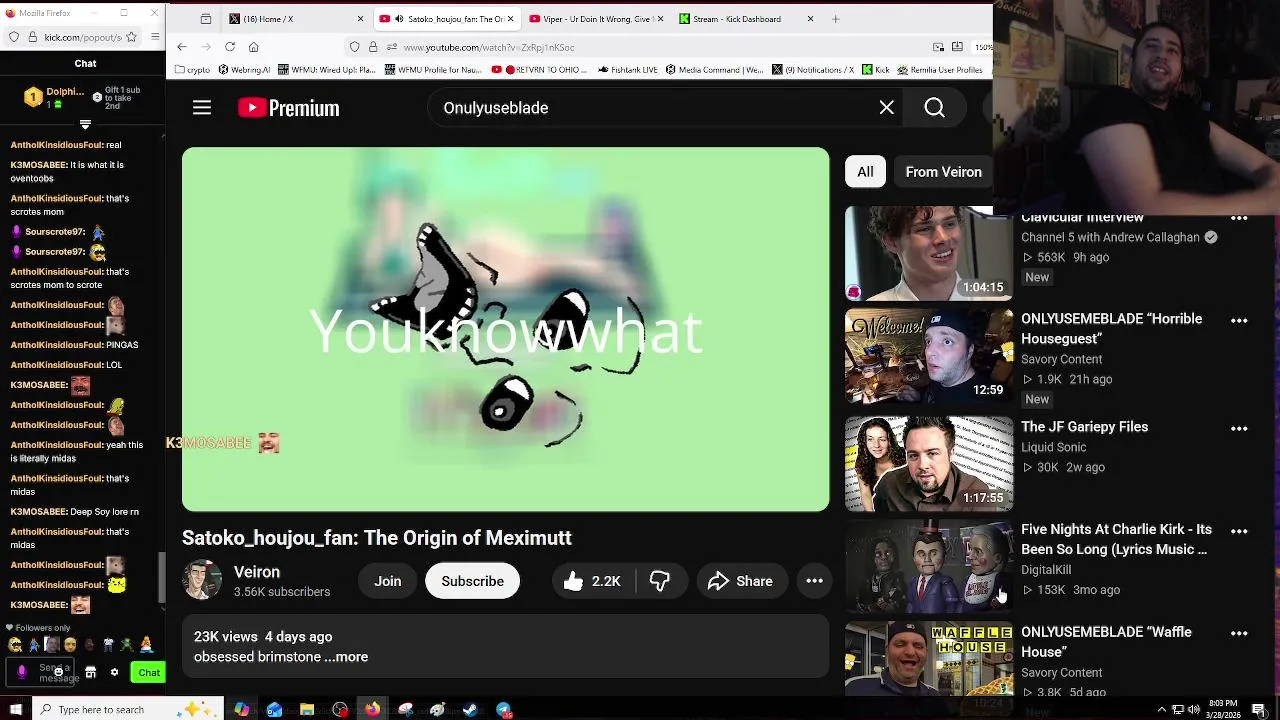Open the volume control in system tray
This screenshot has height=720, width=1280.
pyautogui.click(x=1193, y=709)
